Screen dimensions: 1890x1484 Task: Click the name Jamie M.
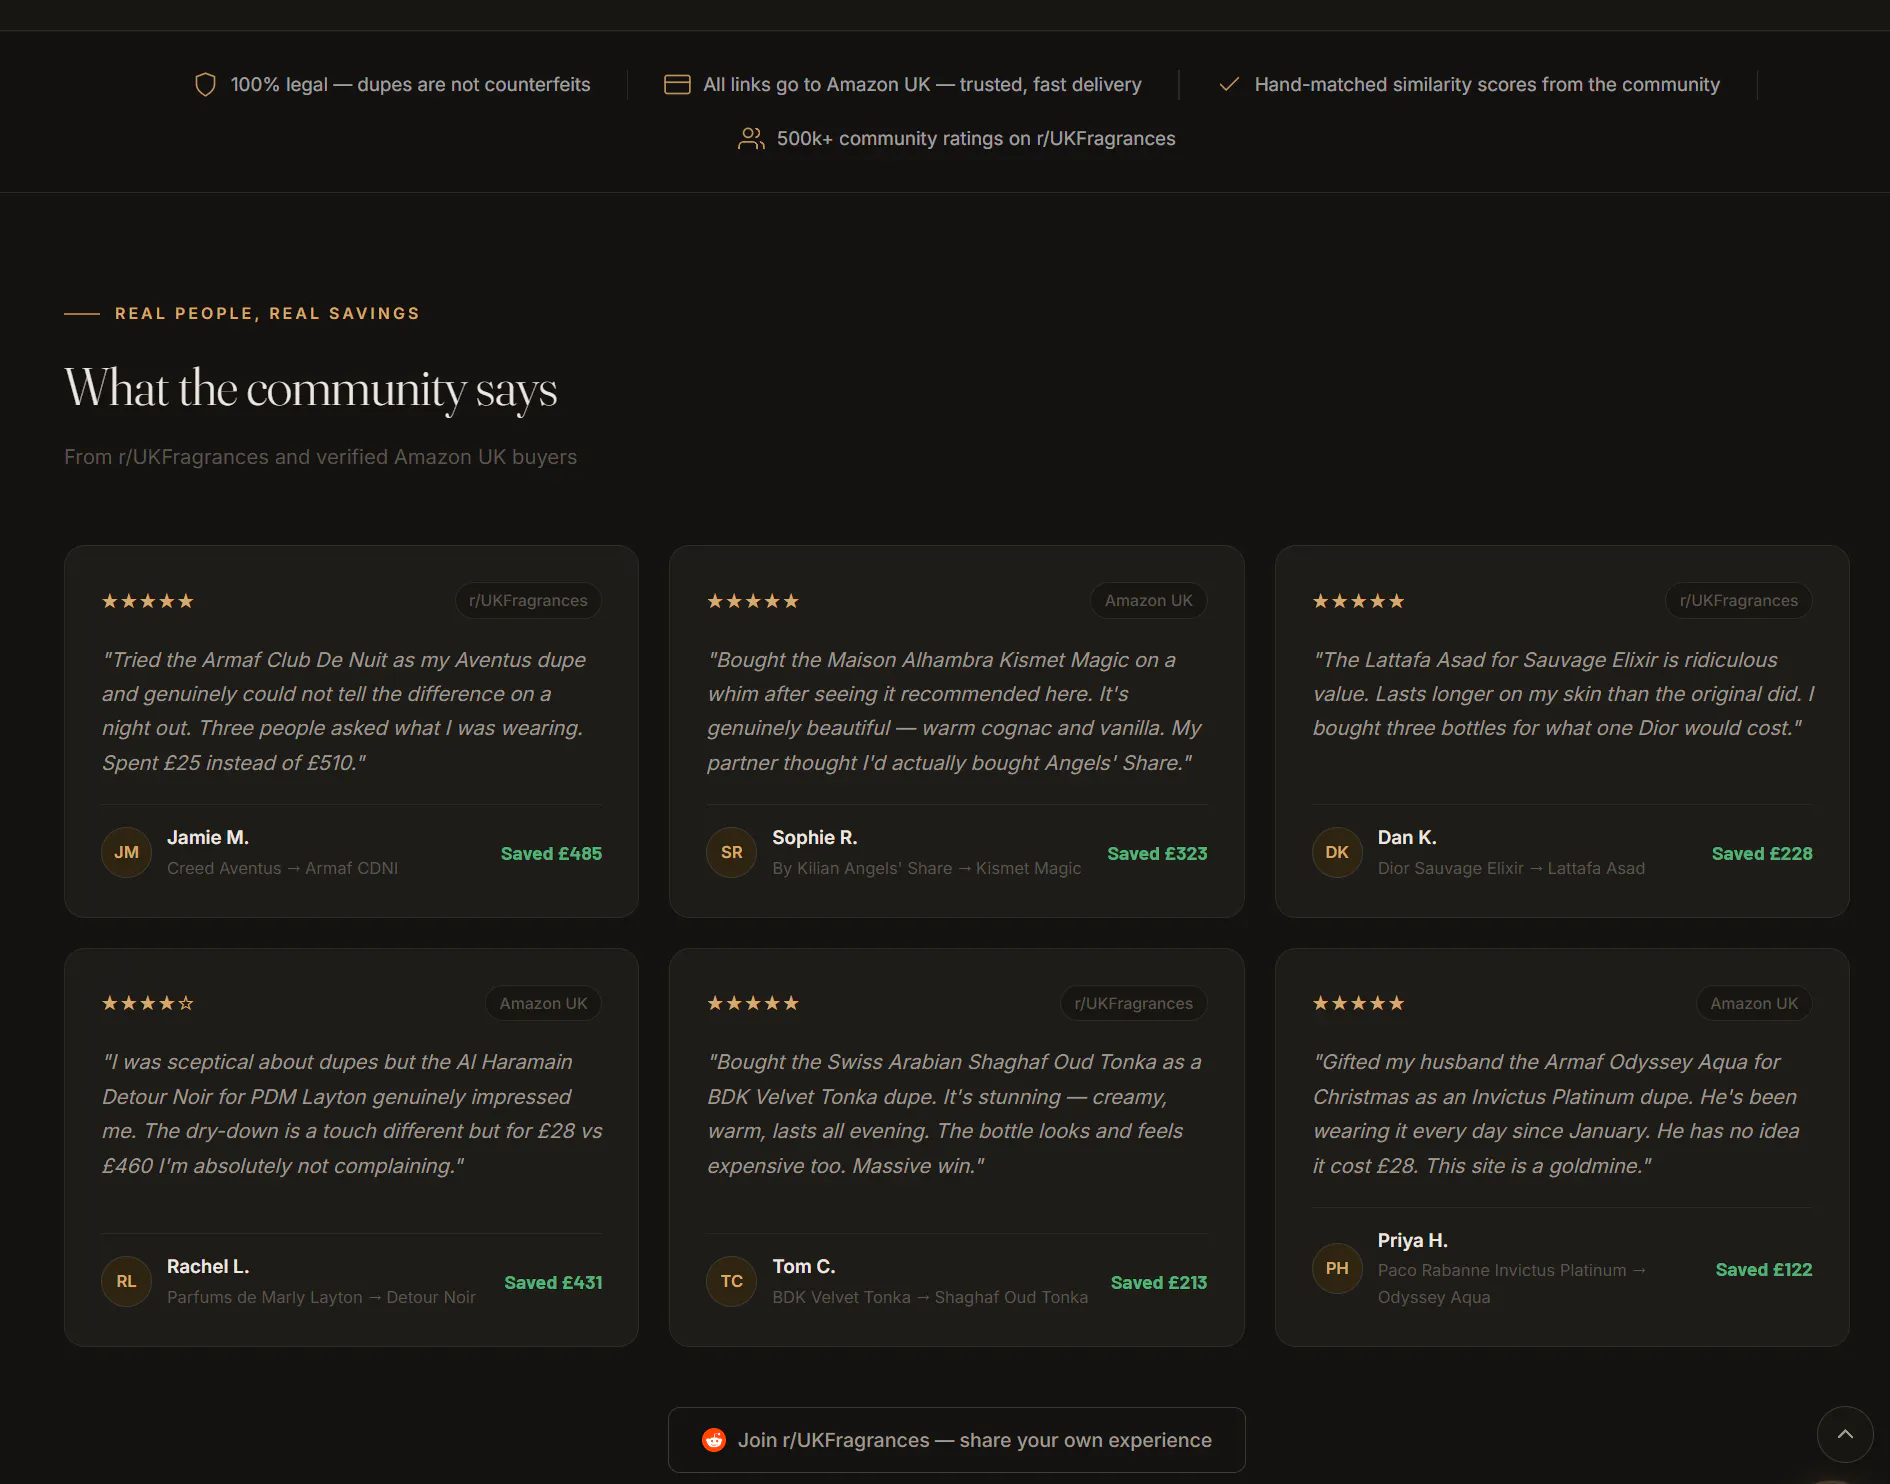point(208,838)
